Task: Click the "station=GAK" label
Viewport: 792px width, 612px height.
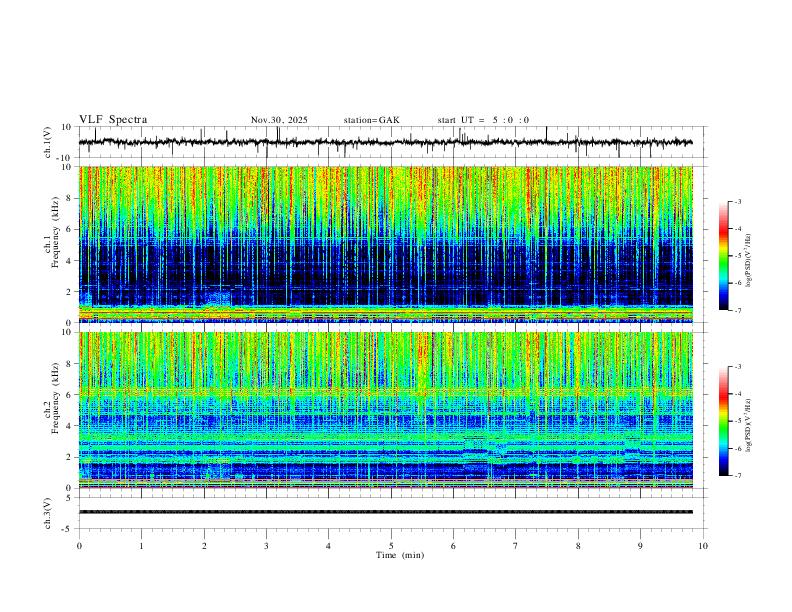Action: [x=372, y=120]
